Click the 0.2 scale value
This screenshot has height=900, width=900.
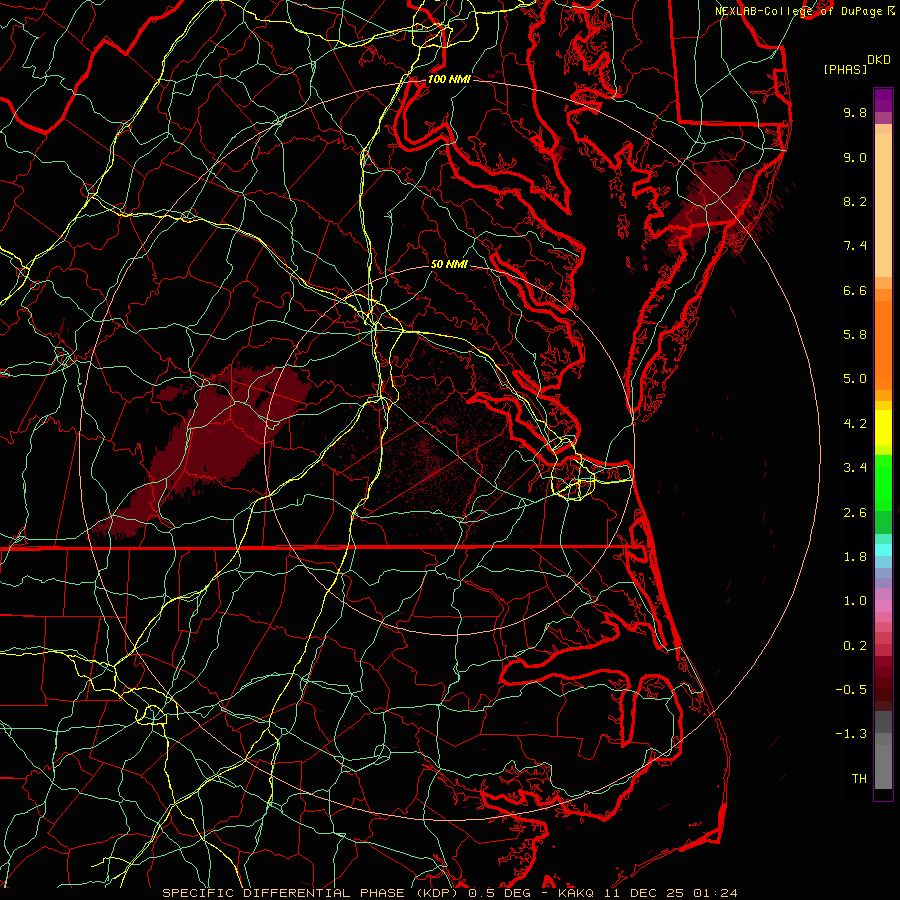point(855,646)
